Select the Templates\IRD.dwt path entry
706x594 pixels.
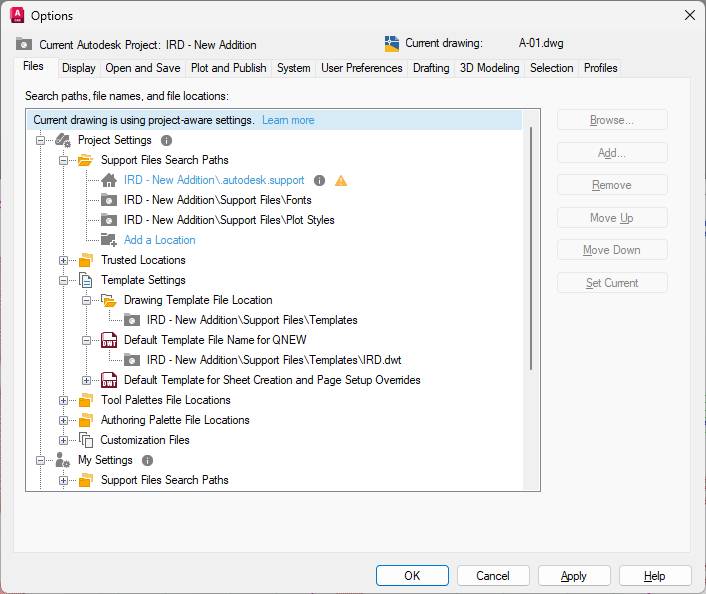click(274, 360)
